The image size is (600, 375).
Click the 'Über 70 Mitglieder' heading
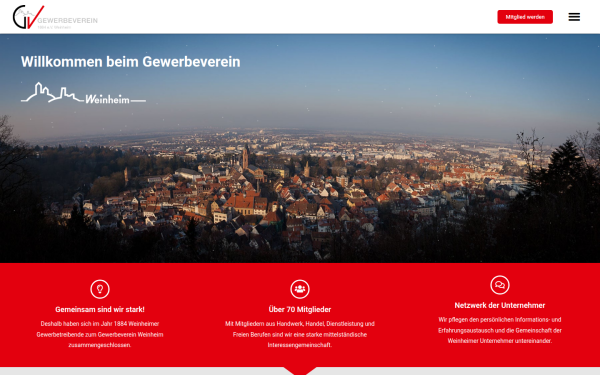[x=300, y=309]
